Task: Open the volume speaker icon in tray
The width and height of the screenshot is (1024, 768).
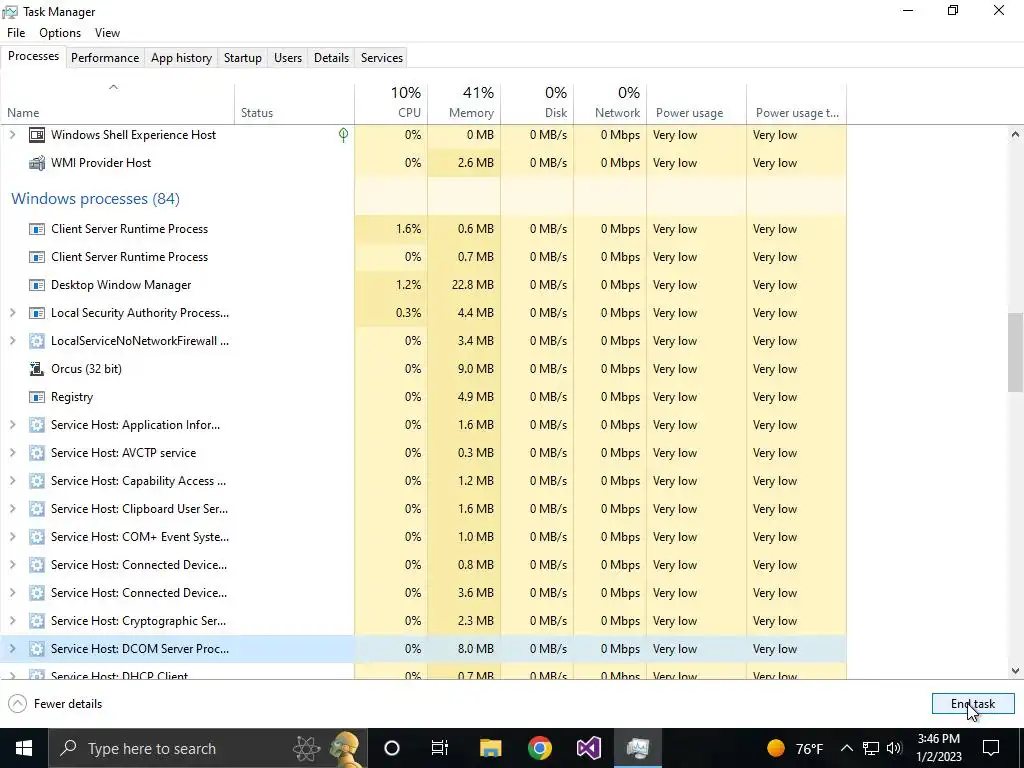Action: [x=894, y=748]
